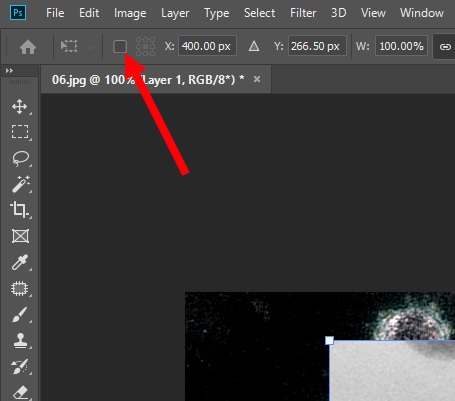
Task: Toggle the reference point checkbox
Action: click(x=120, y=46)
